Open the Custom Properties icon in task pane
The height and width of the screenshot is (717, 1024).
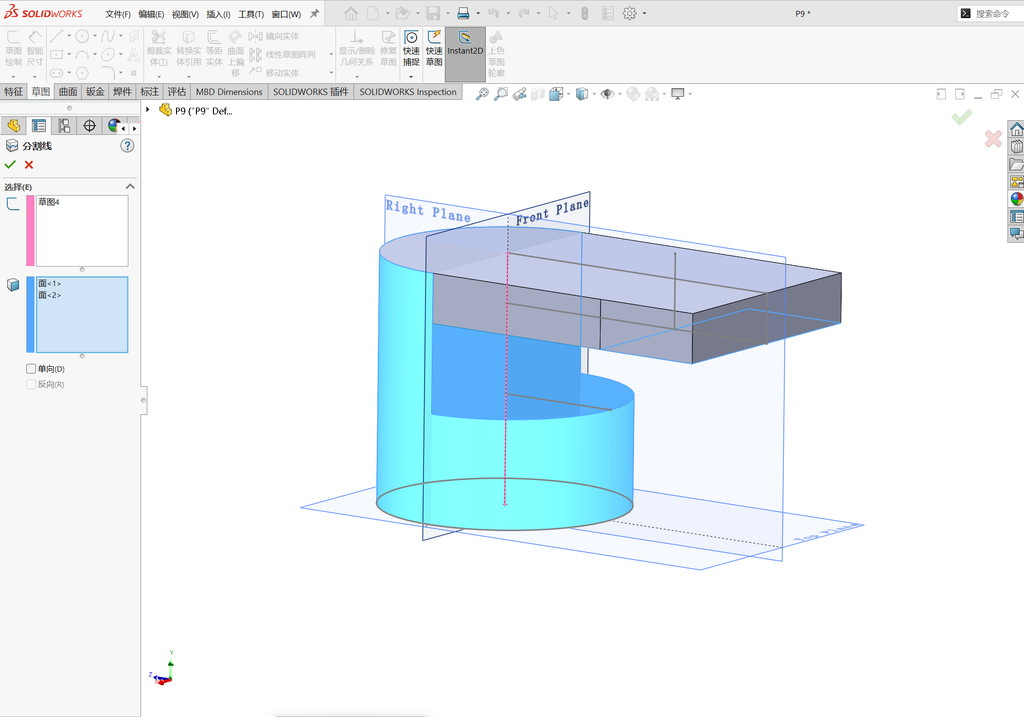pos(1016,216)
